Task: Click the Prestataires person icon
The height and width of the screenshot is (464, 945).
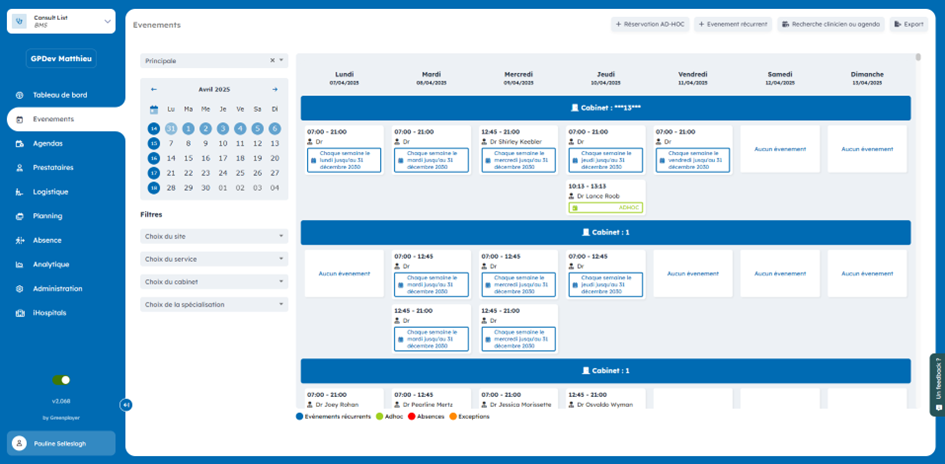Action: point(19,168)
